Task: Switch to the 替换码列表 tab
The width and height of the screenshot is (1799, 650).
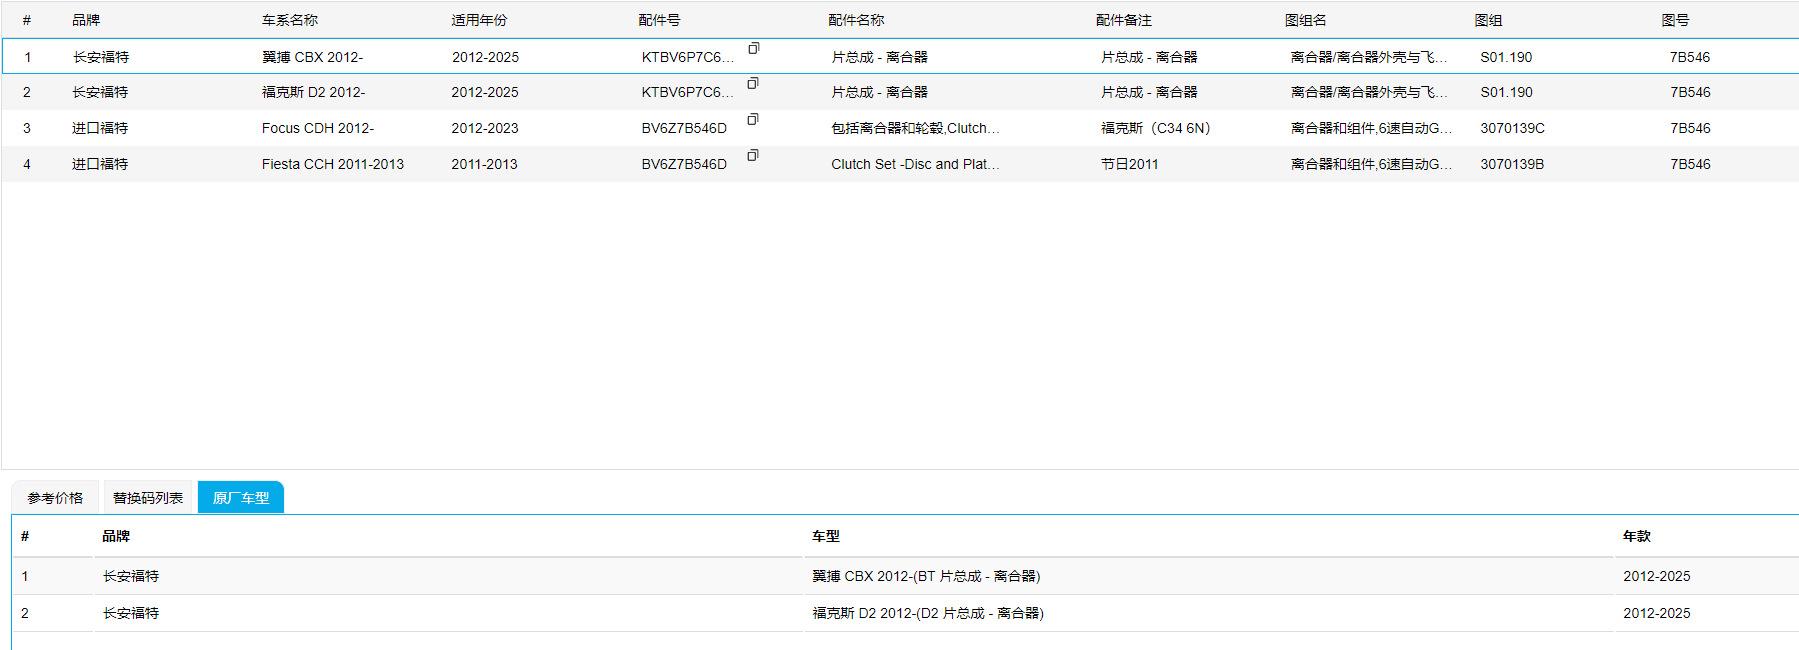Action: pos(148,498)
